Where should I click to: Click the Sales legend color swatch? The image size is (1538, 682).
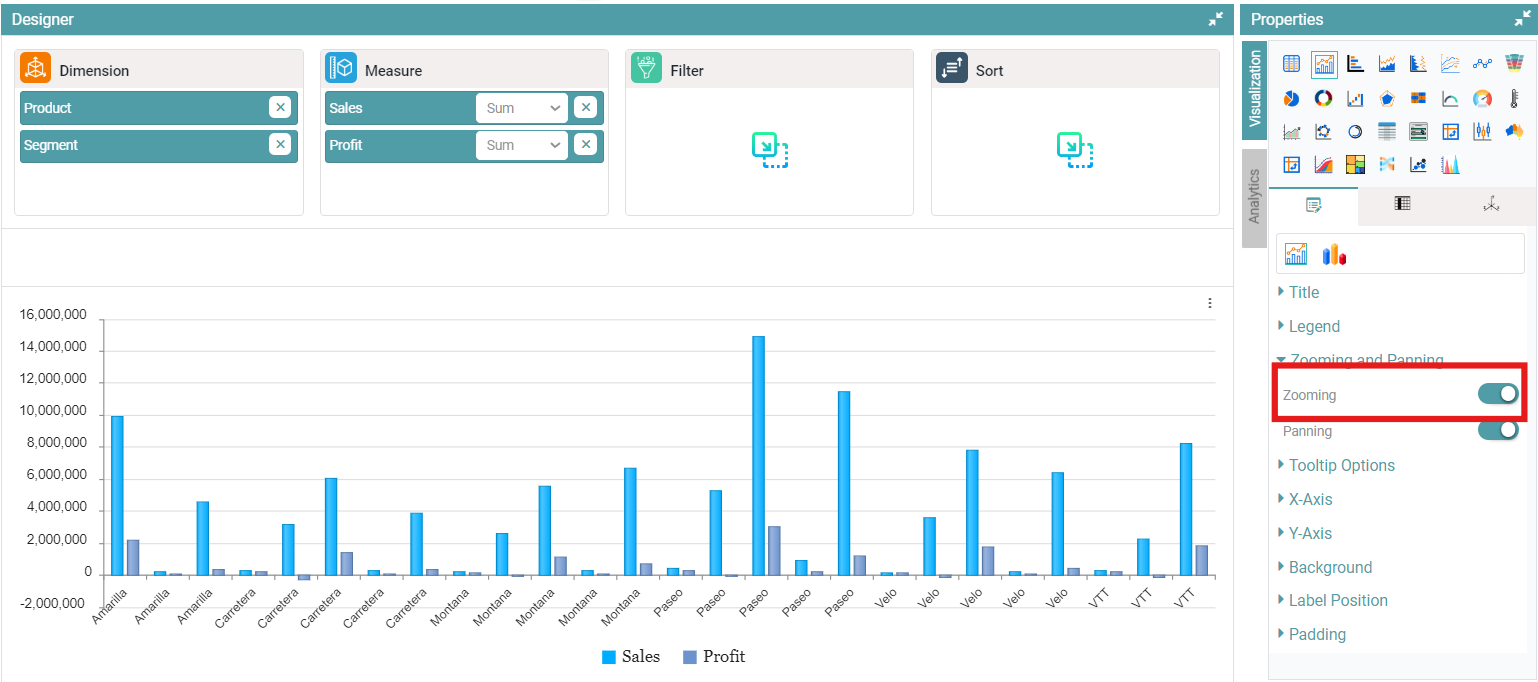click(x=608, y=657)
